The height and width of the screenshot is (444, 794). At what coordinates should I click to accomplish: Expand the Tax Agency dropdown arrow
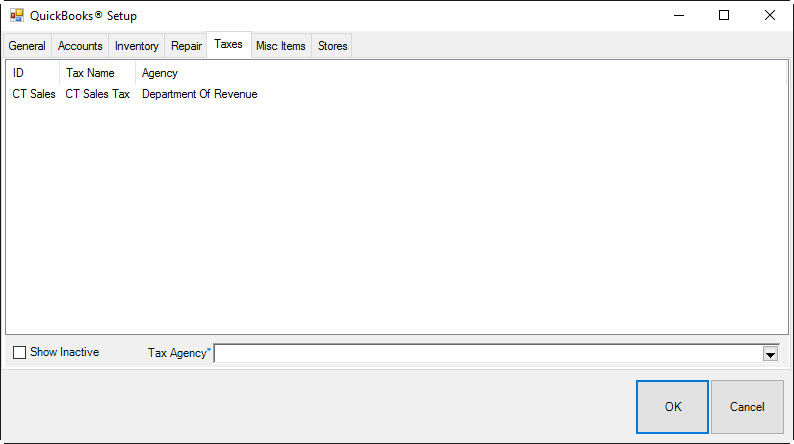(x=770, y=354)
